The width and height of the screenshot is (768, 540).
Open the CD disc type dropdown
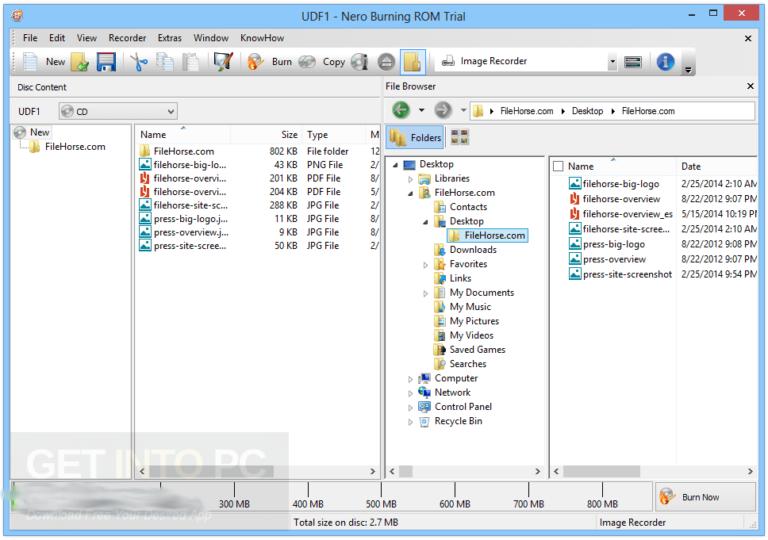[118, 112]
